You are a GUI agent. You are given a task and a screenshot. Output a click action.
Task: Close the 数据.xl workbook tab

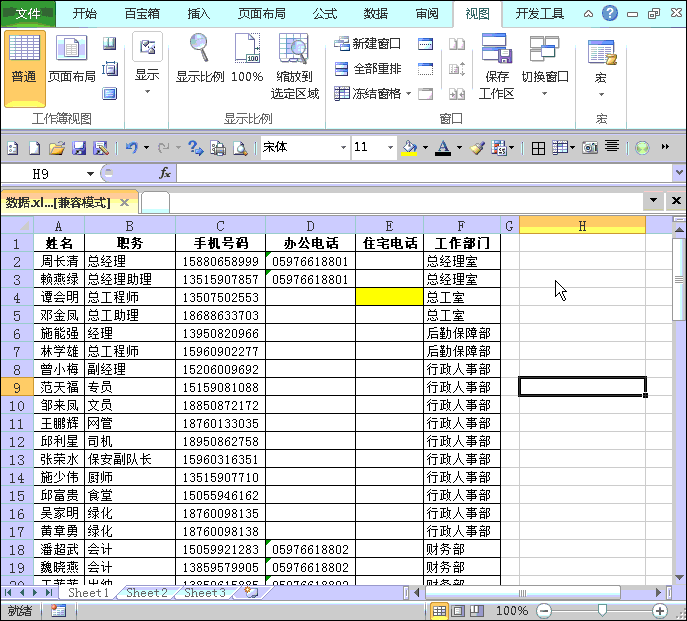(x=124, y=202)
